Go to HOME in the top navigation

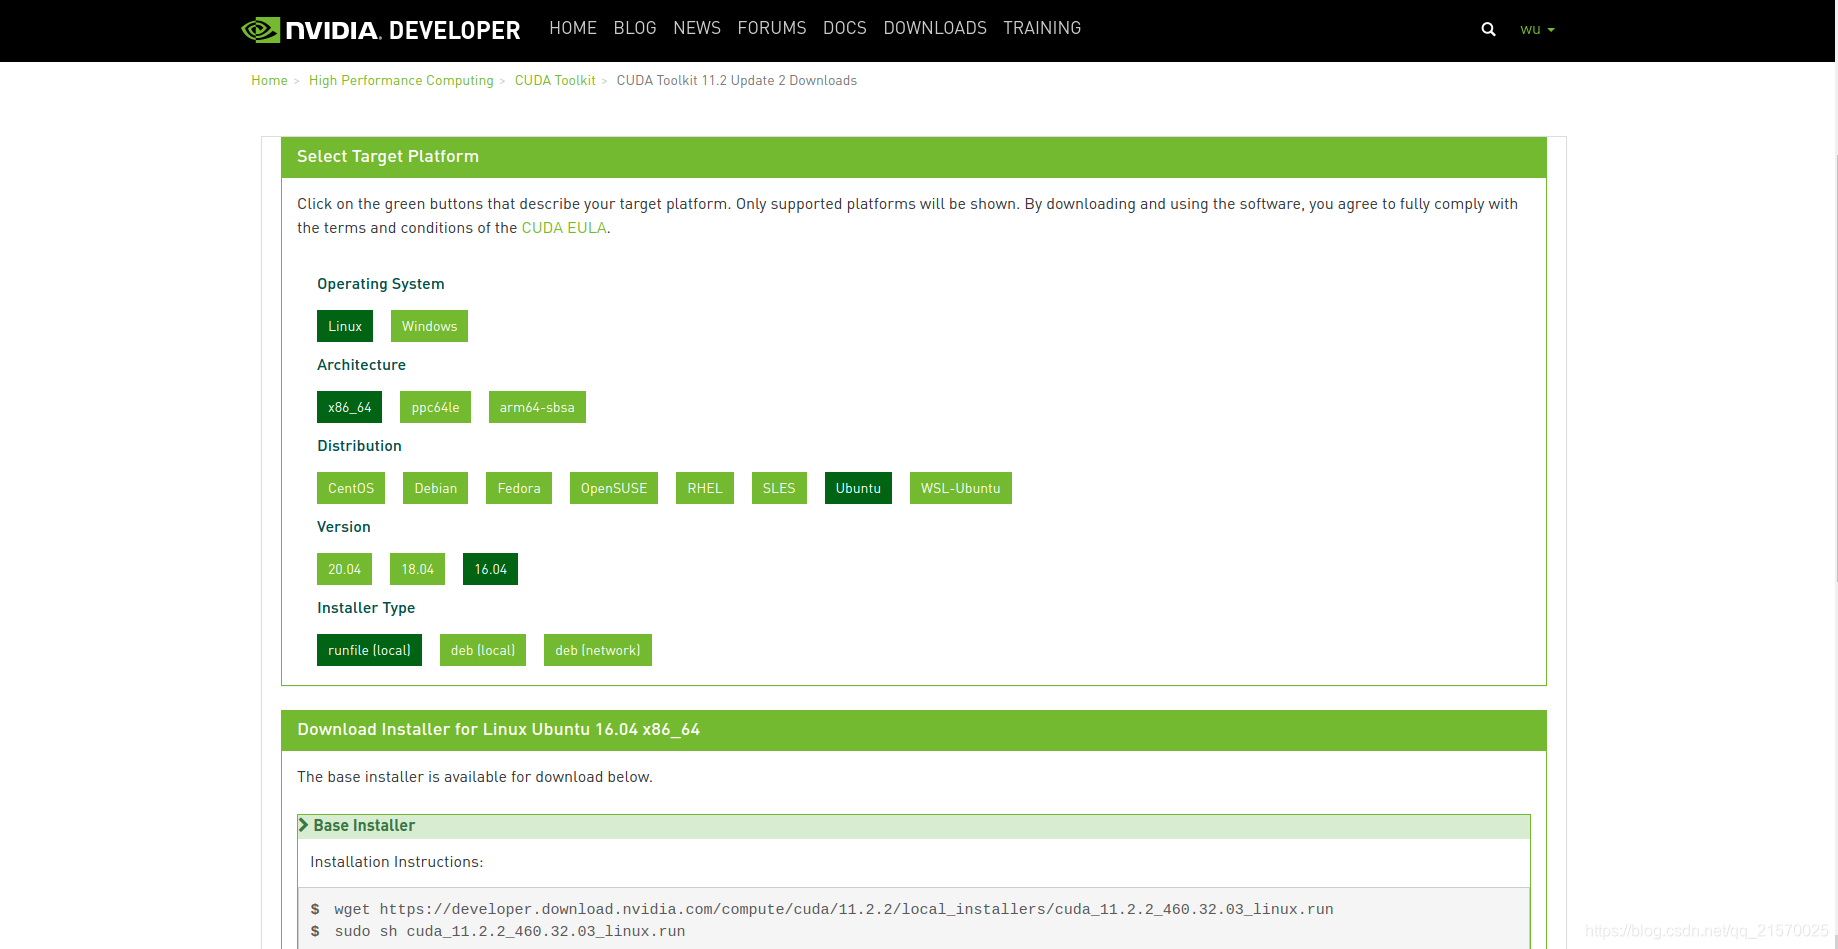point(573,28)
